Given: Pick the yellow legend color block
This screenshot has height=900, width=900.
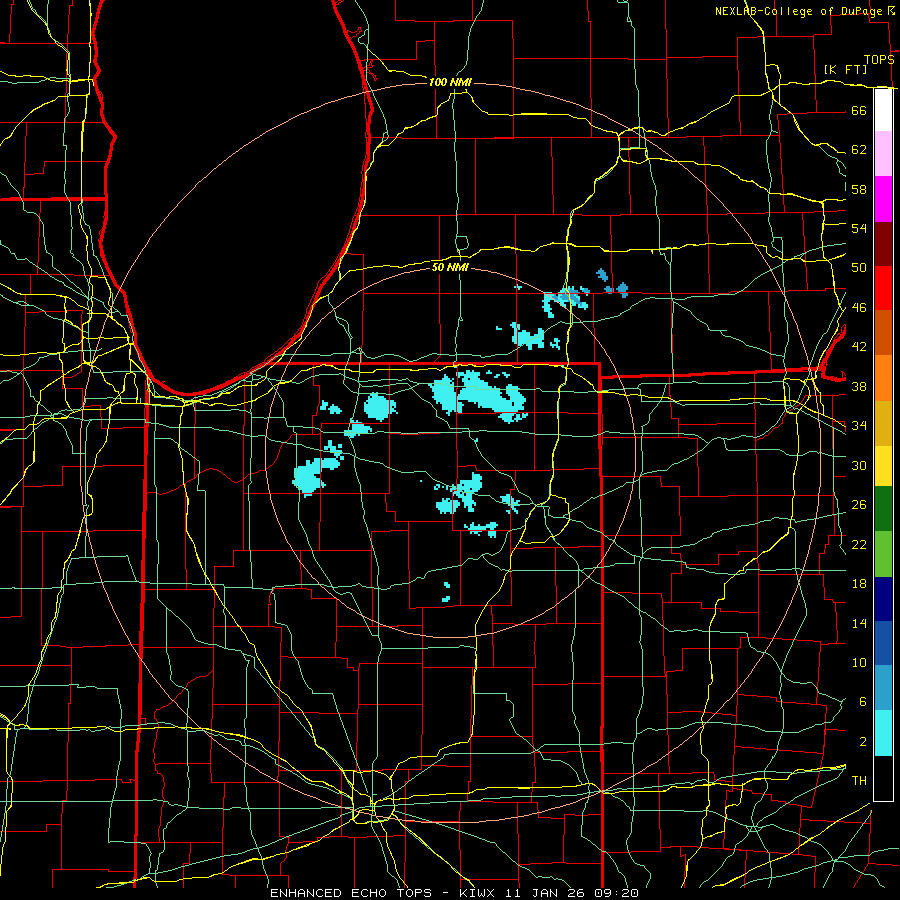Looking at the screenshot, I should [883, 466].
